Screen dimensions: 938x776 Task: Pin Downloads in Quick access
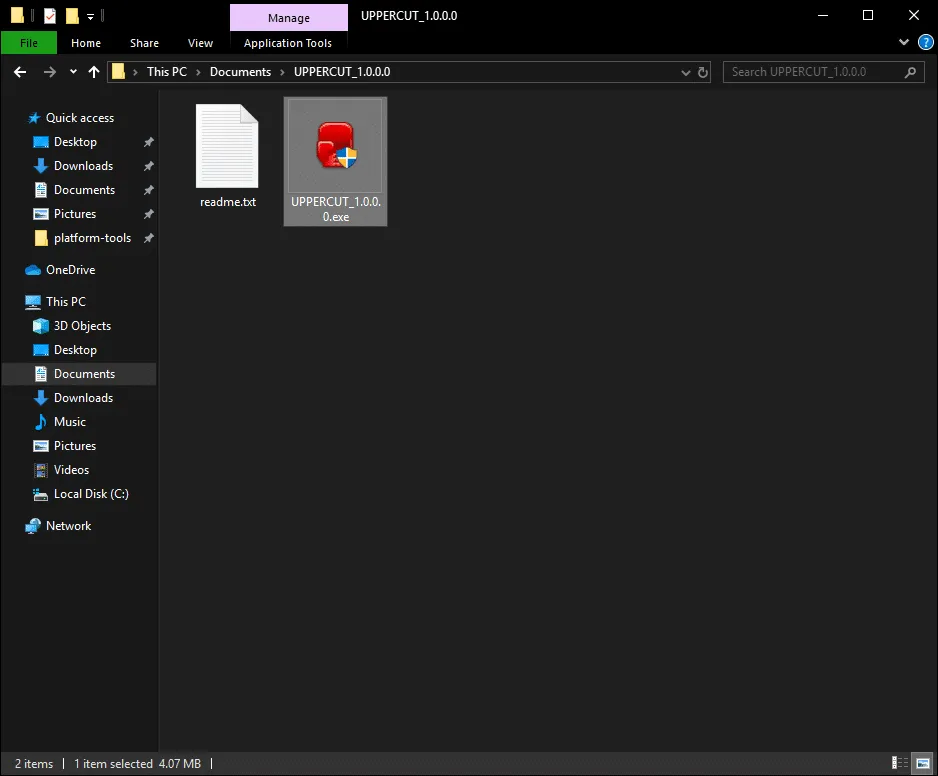(x=148, y=165)
